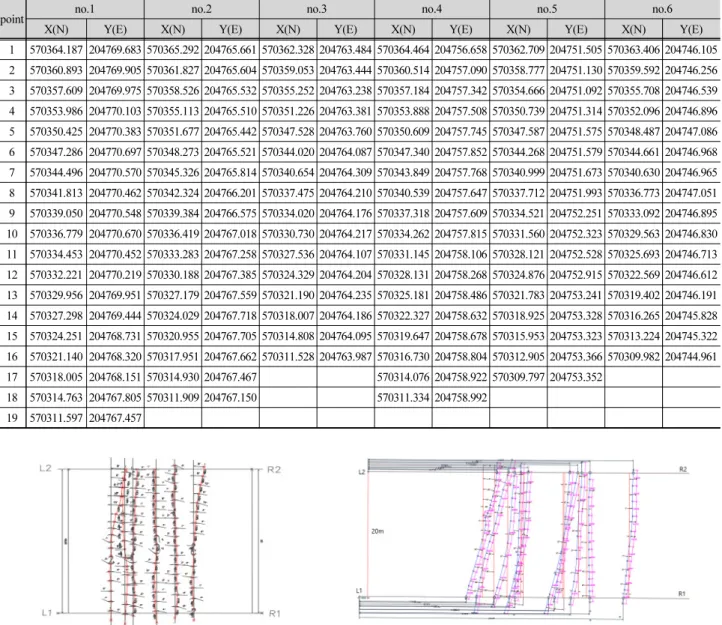722x625 pixels.
Task: Select cell value 570341.813 in row 8
Action: (x=56, y=193)
